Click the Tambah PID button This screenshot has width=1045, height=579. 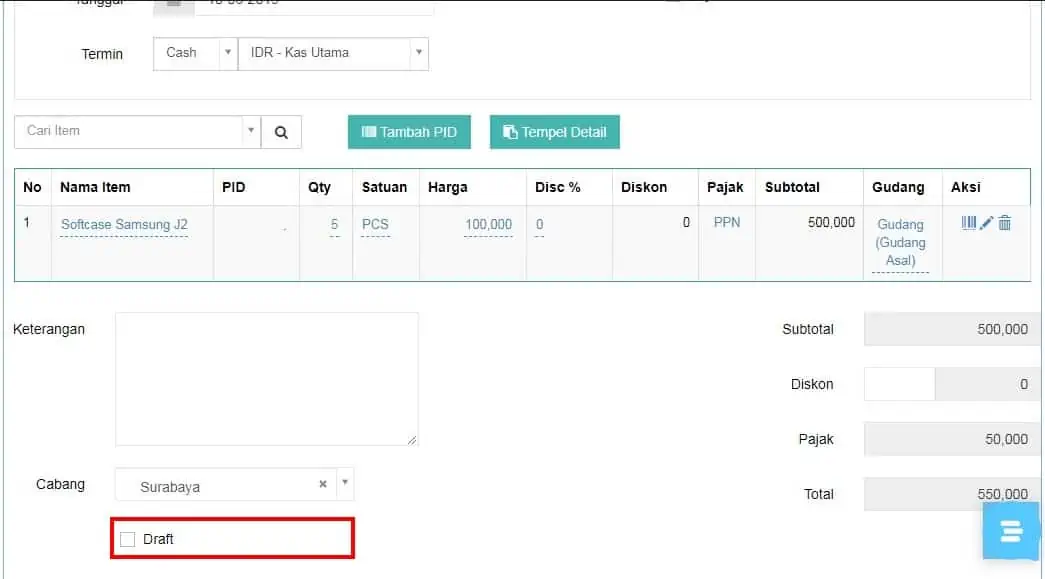[409, 132]
